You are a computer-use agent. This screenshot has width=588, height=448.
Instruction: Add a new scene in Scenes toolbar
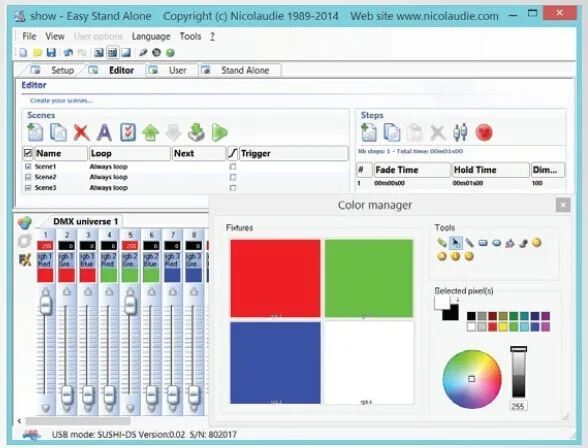coord(35,132)
